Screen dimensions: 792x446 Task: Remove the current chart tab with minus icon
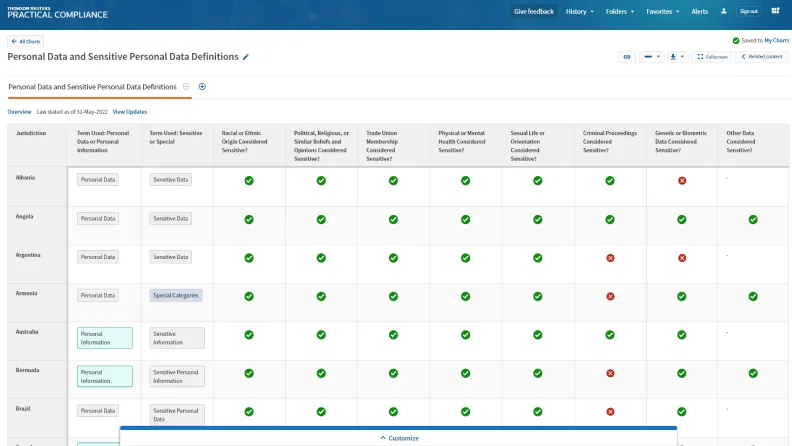[x=187, y=87]
